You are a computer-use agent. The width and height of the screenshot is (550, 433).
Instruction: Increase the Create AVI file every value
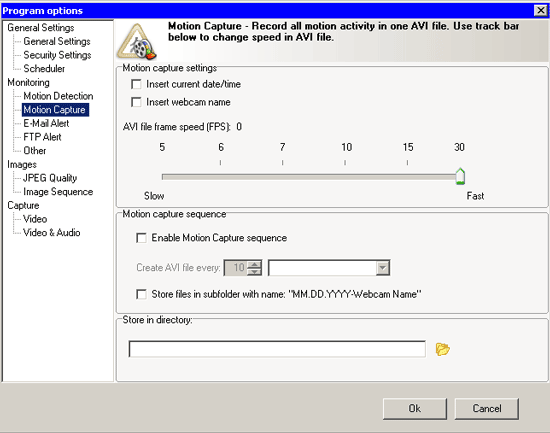point(254,265)
